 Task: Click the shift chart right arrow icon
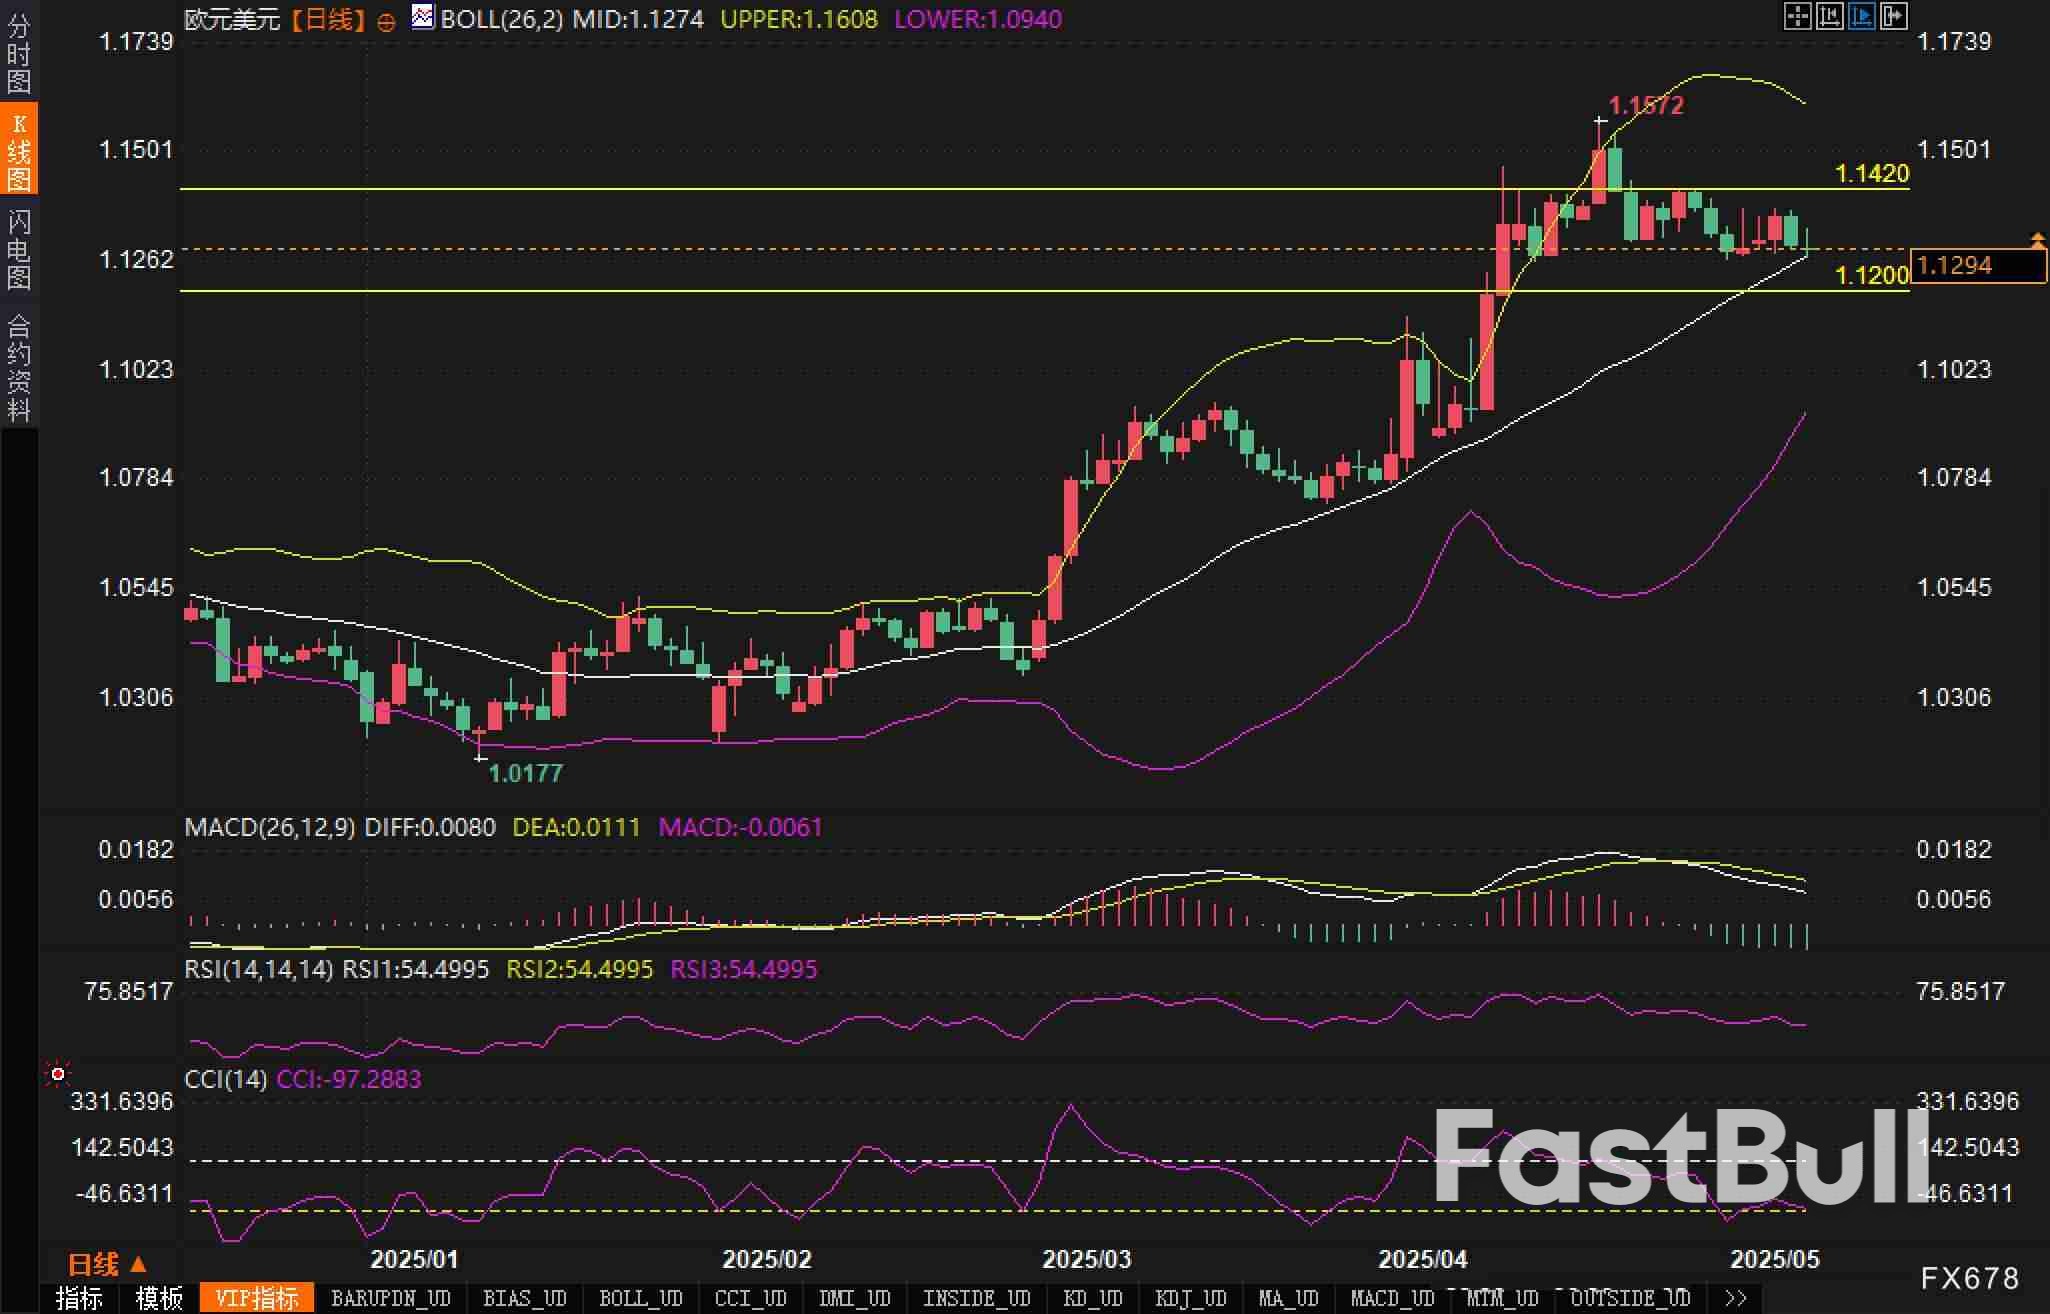1893,16
